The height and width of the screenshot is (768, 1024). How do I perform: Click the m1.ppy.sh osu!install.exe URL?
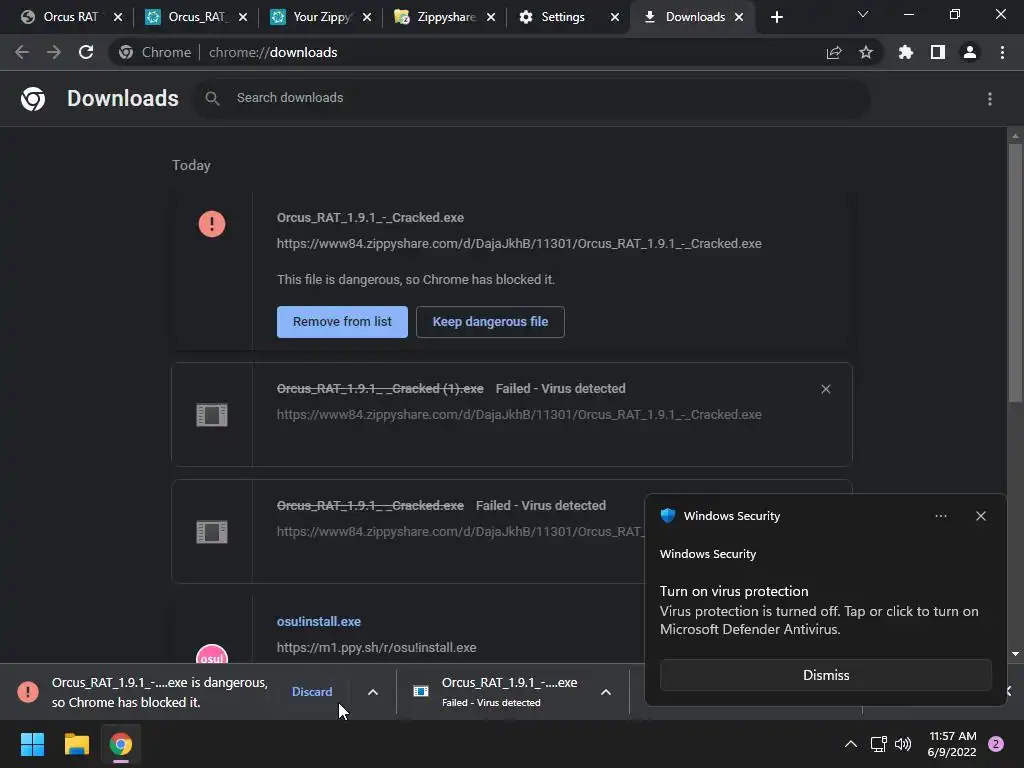pos(376,648)
